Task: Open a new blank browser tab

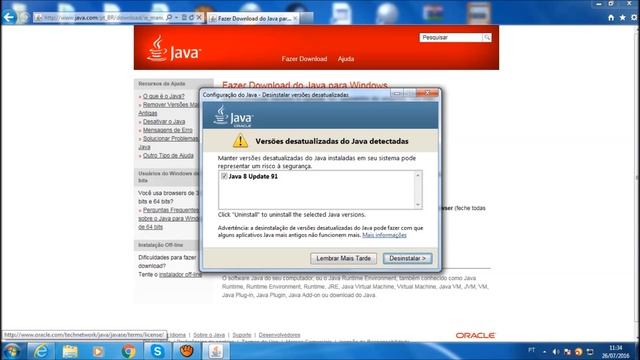Action: click(307, 18)
